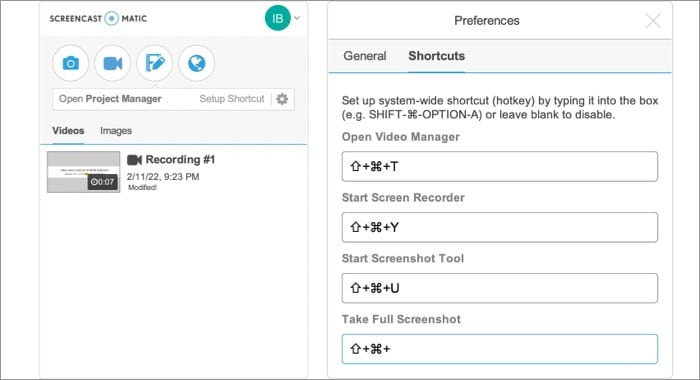
Task: Switch to the General preferences tab
Action: click(365, 56)
